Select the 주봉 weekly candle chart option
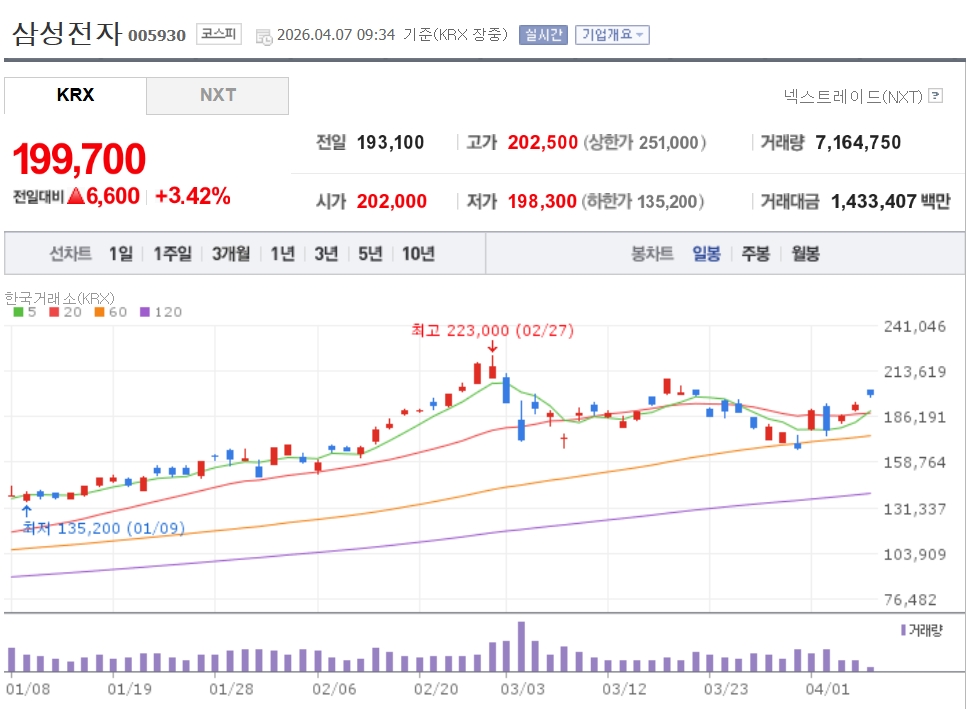 coord(755,254)
